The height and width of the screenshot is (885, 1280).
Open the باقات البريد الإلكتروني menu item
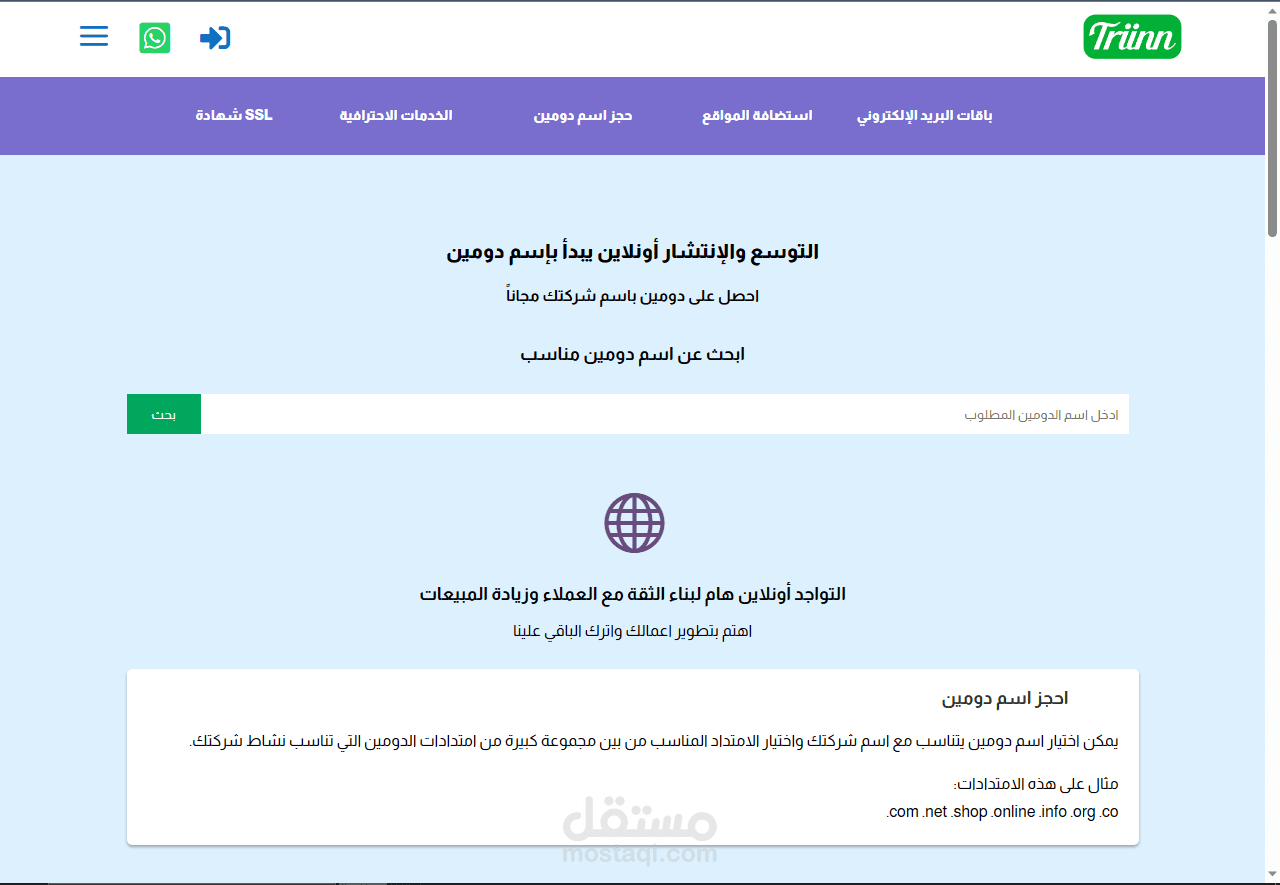[x=925, y=116]
